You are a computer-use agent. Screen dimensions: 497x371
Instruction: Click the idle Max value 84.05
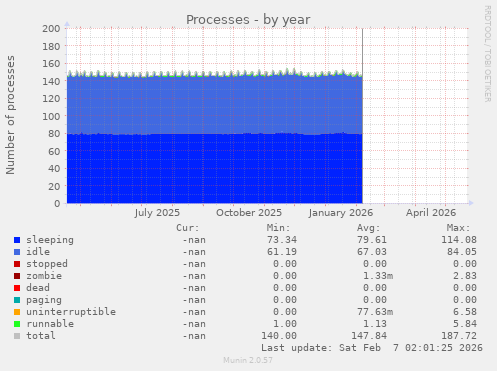point(462,252)
